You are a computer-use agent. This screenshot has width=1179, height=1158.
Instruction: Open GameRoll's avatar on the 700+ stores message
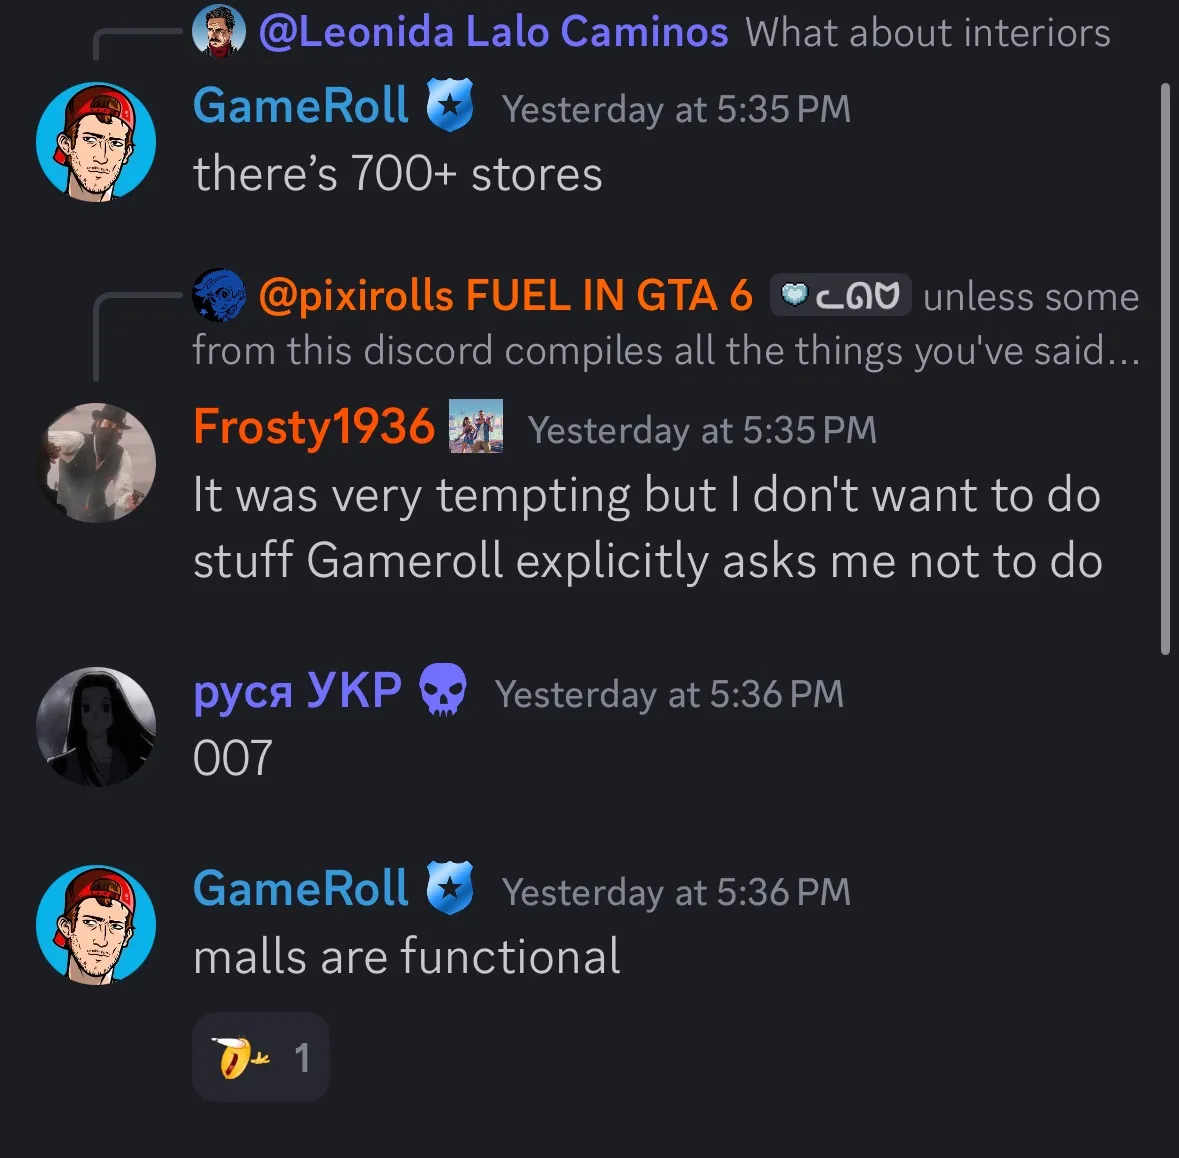click(x=96, y=141)
